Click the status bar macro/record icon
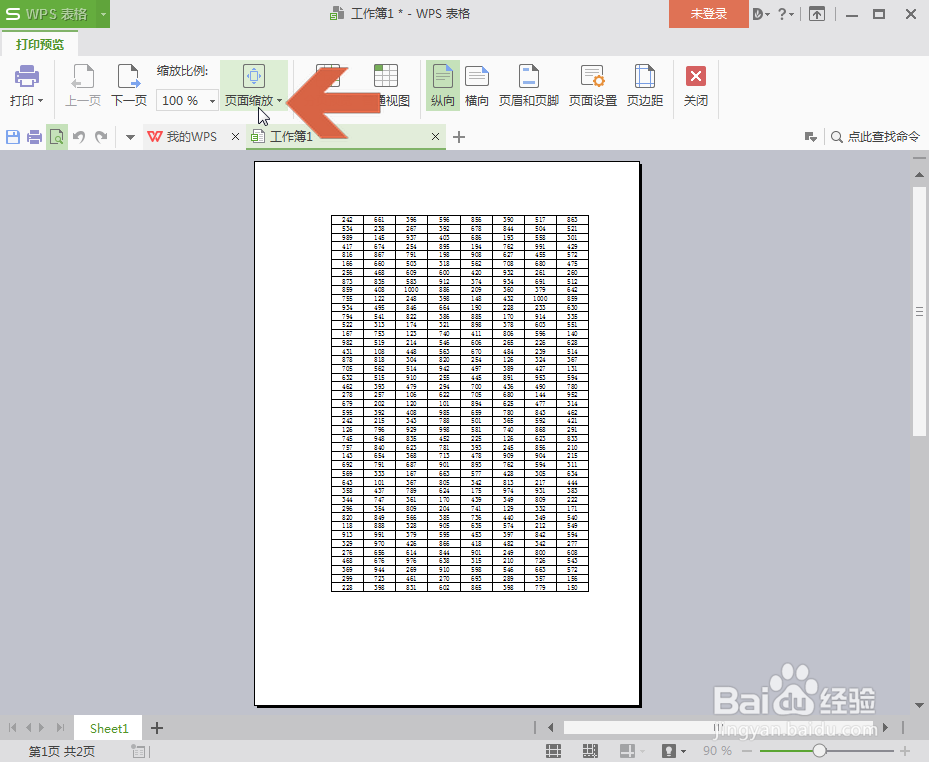 pyautogui.click(x=139, y=751)
